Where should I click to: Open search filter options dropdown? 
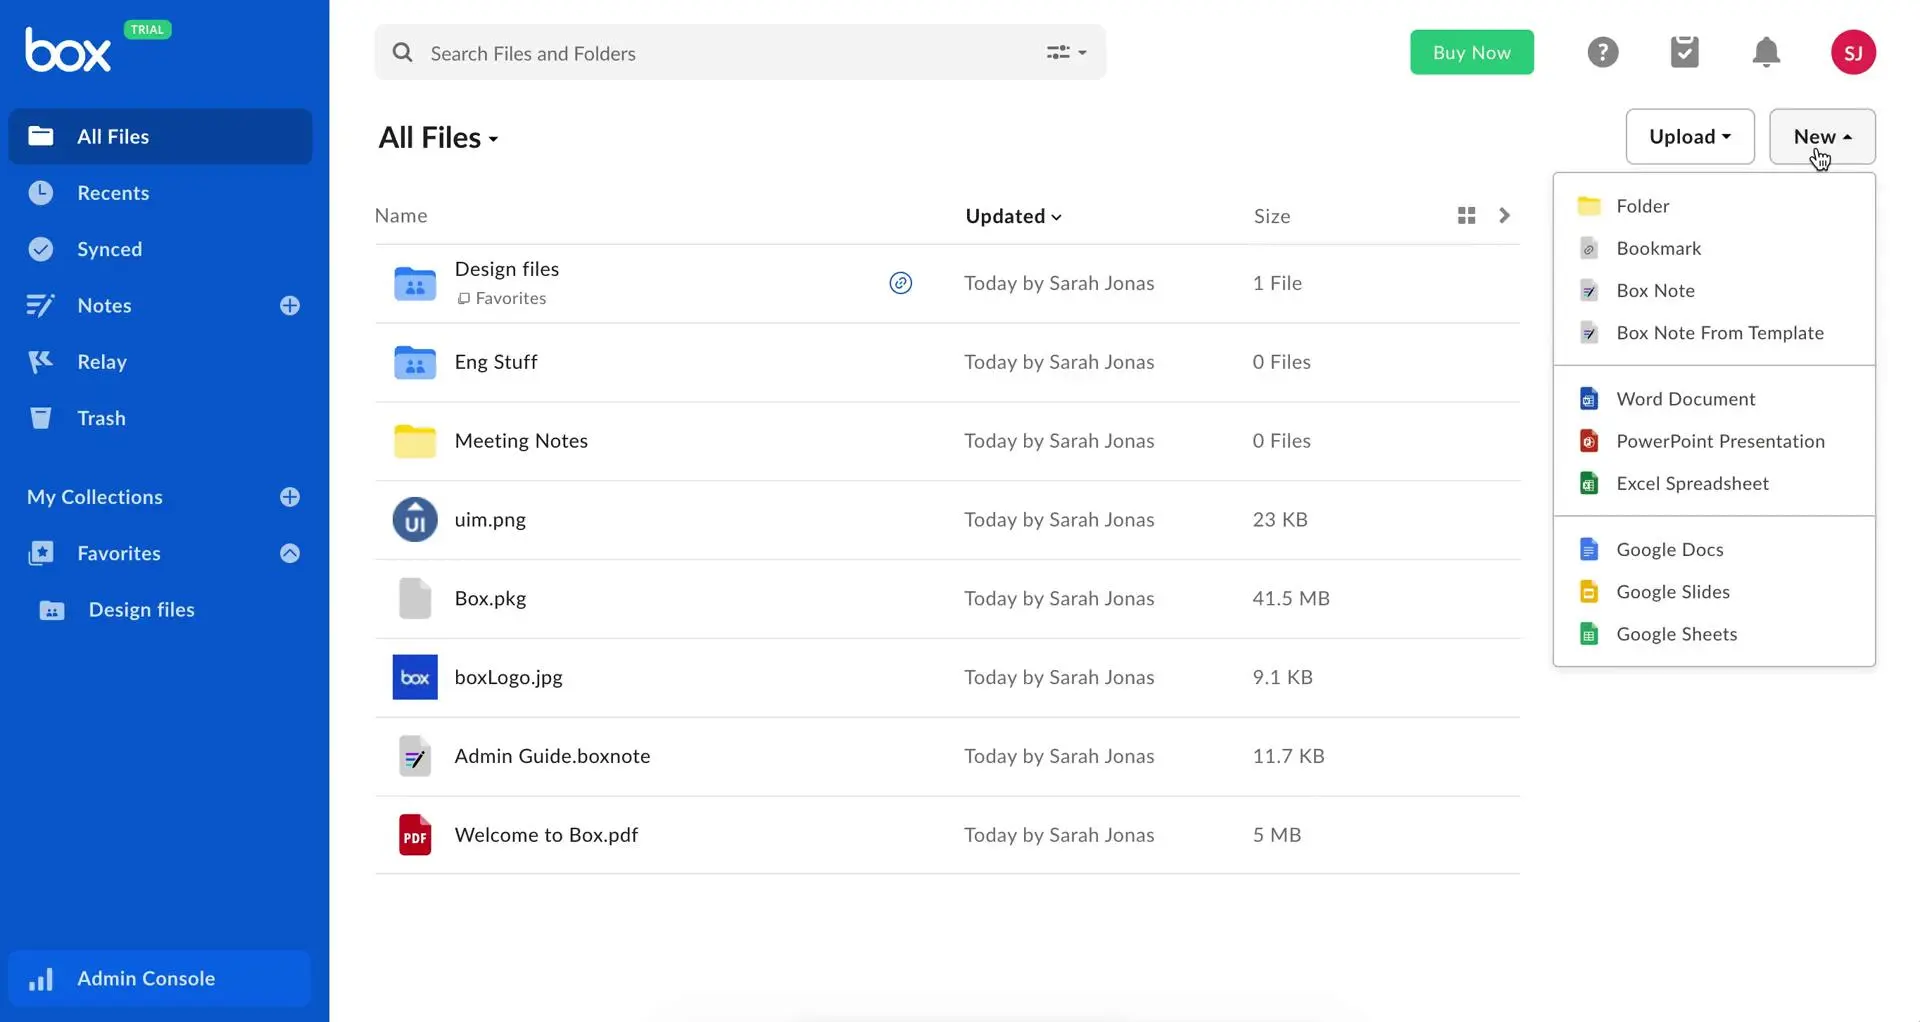[1066, 53]
